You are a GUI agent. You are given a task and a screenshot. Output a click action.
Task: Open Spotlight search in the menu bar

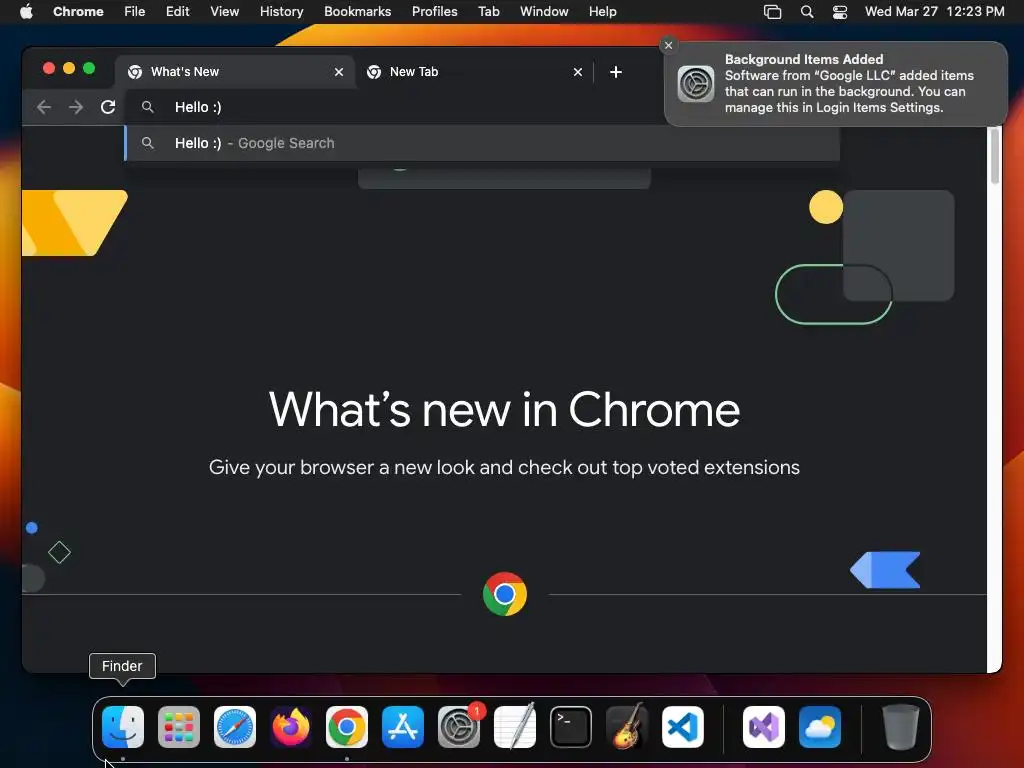[807, 12]
